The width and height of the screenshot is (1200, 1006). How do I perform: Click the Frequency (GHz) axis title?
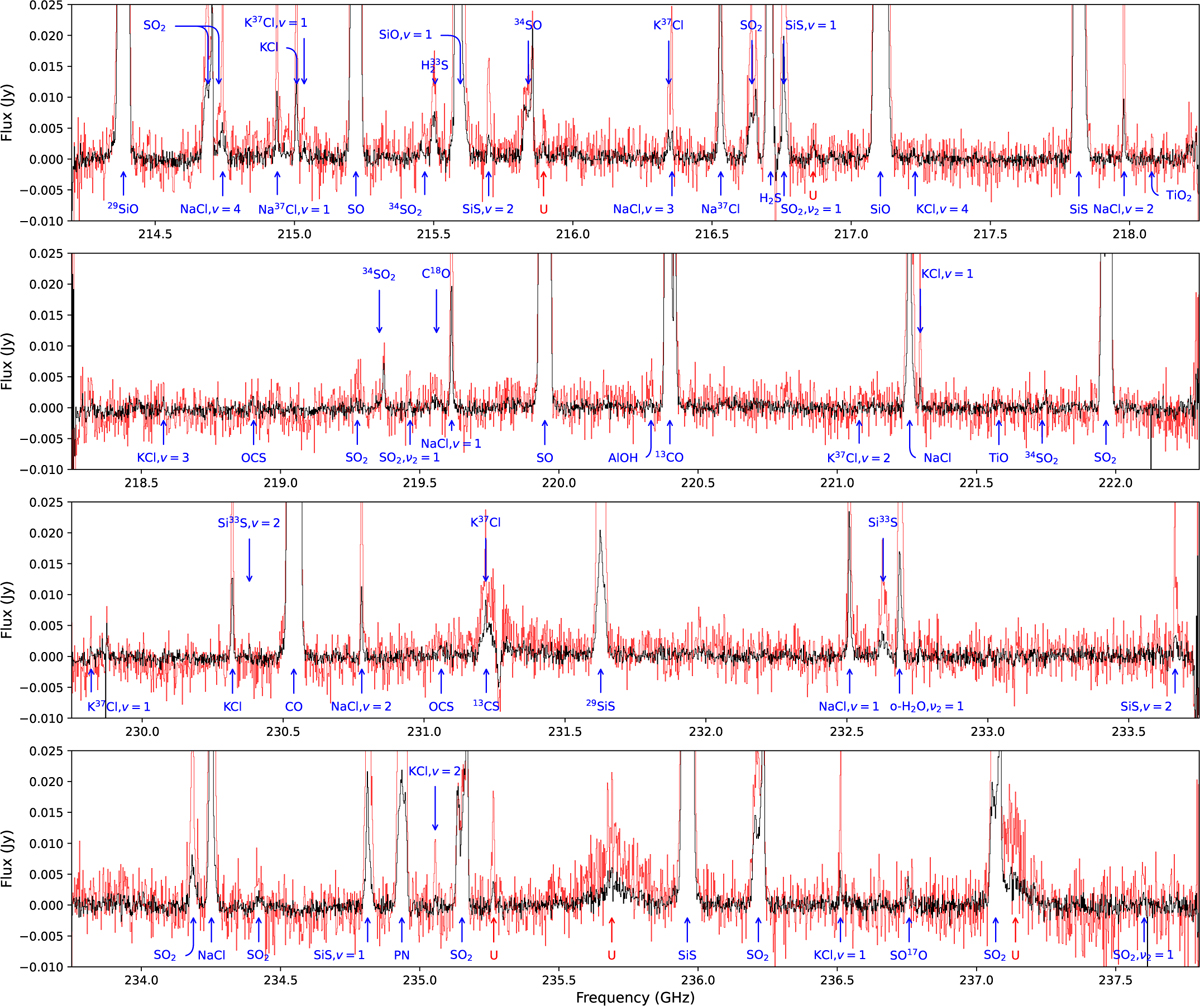[x=636, y=996]
